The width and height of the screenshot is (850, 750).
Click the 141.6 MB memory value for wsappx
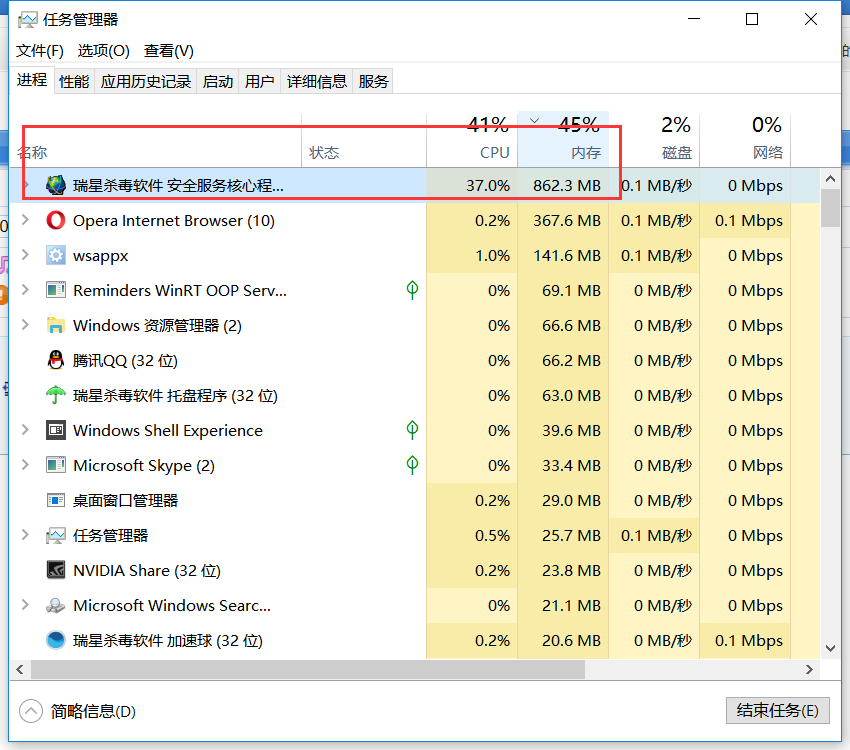[x=567, y=255]
